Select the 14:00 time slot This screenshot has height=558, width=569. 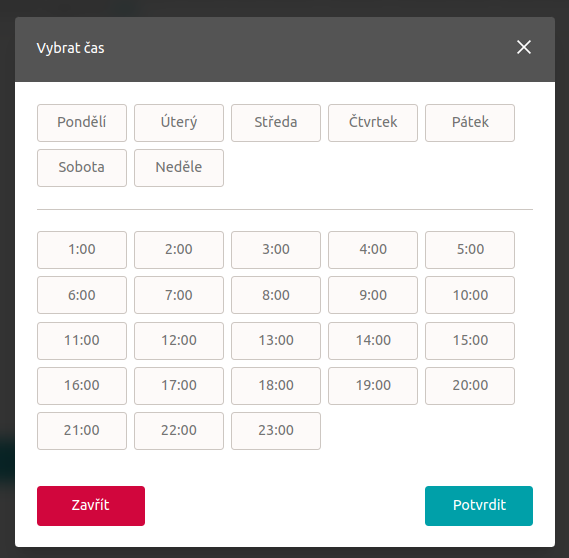pos(373,341)
